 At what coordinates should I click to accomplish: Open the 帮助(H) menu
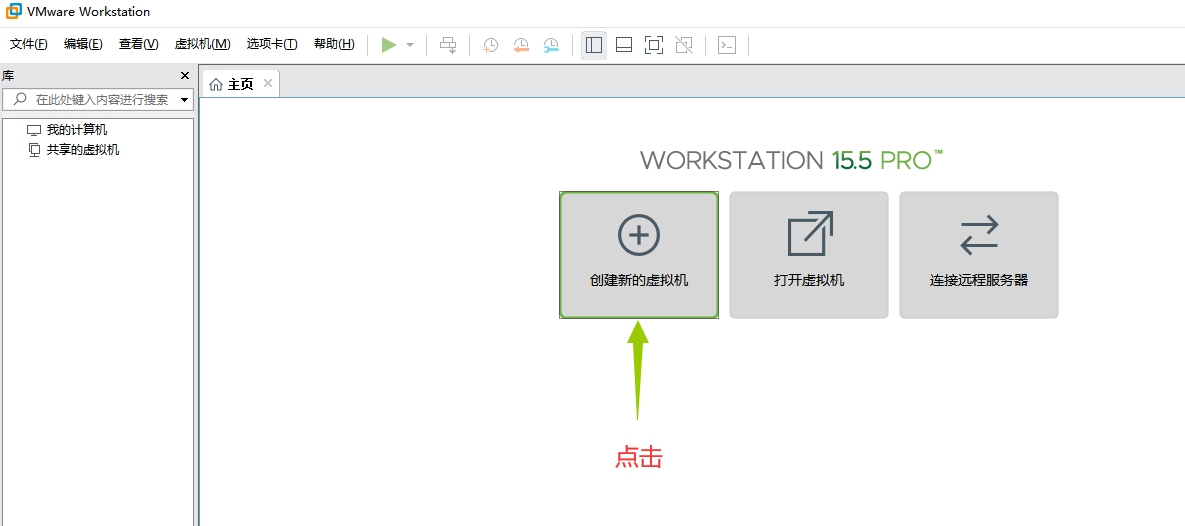tap(334, 44)
